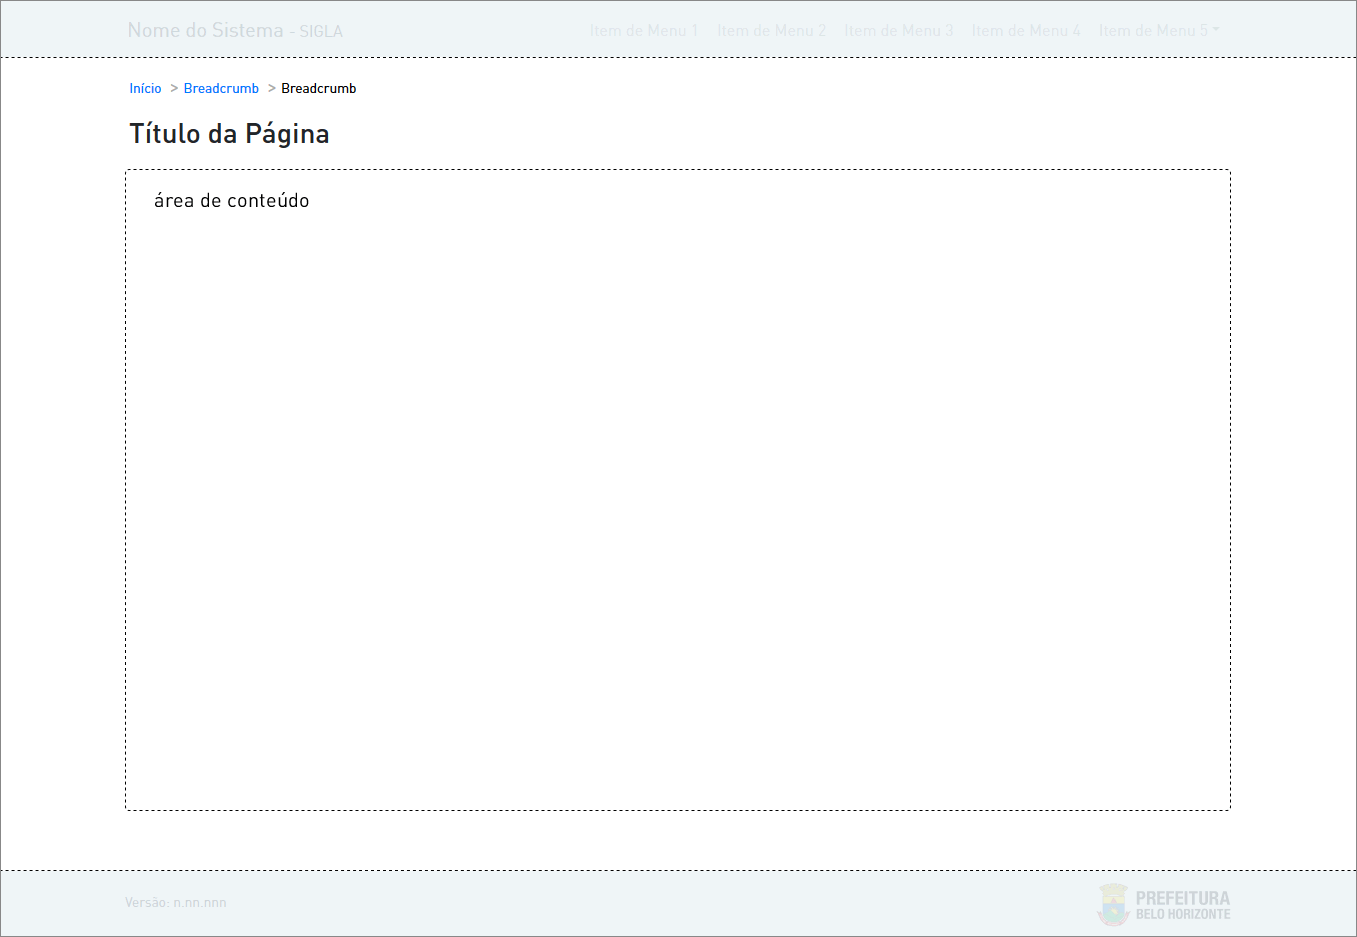Click the SIGLA text in header

coord(321,32)
